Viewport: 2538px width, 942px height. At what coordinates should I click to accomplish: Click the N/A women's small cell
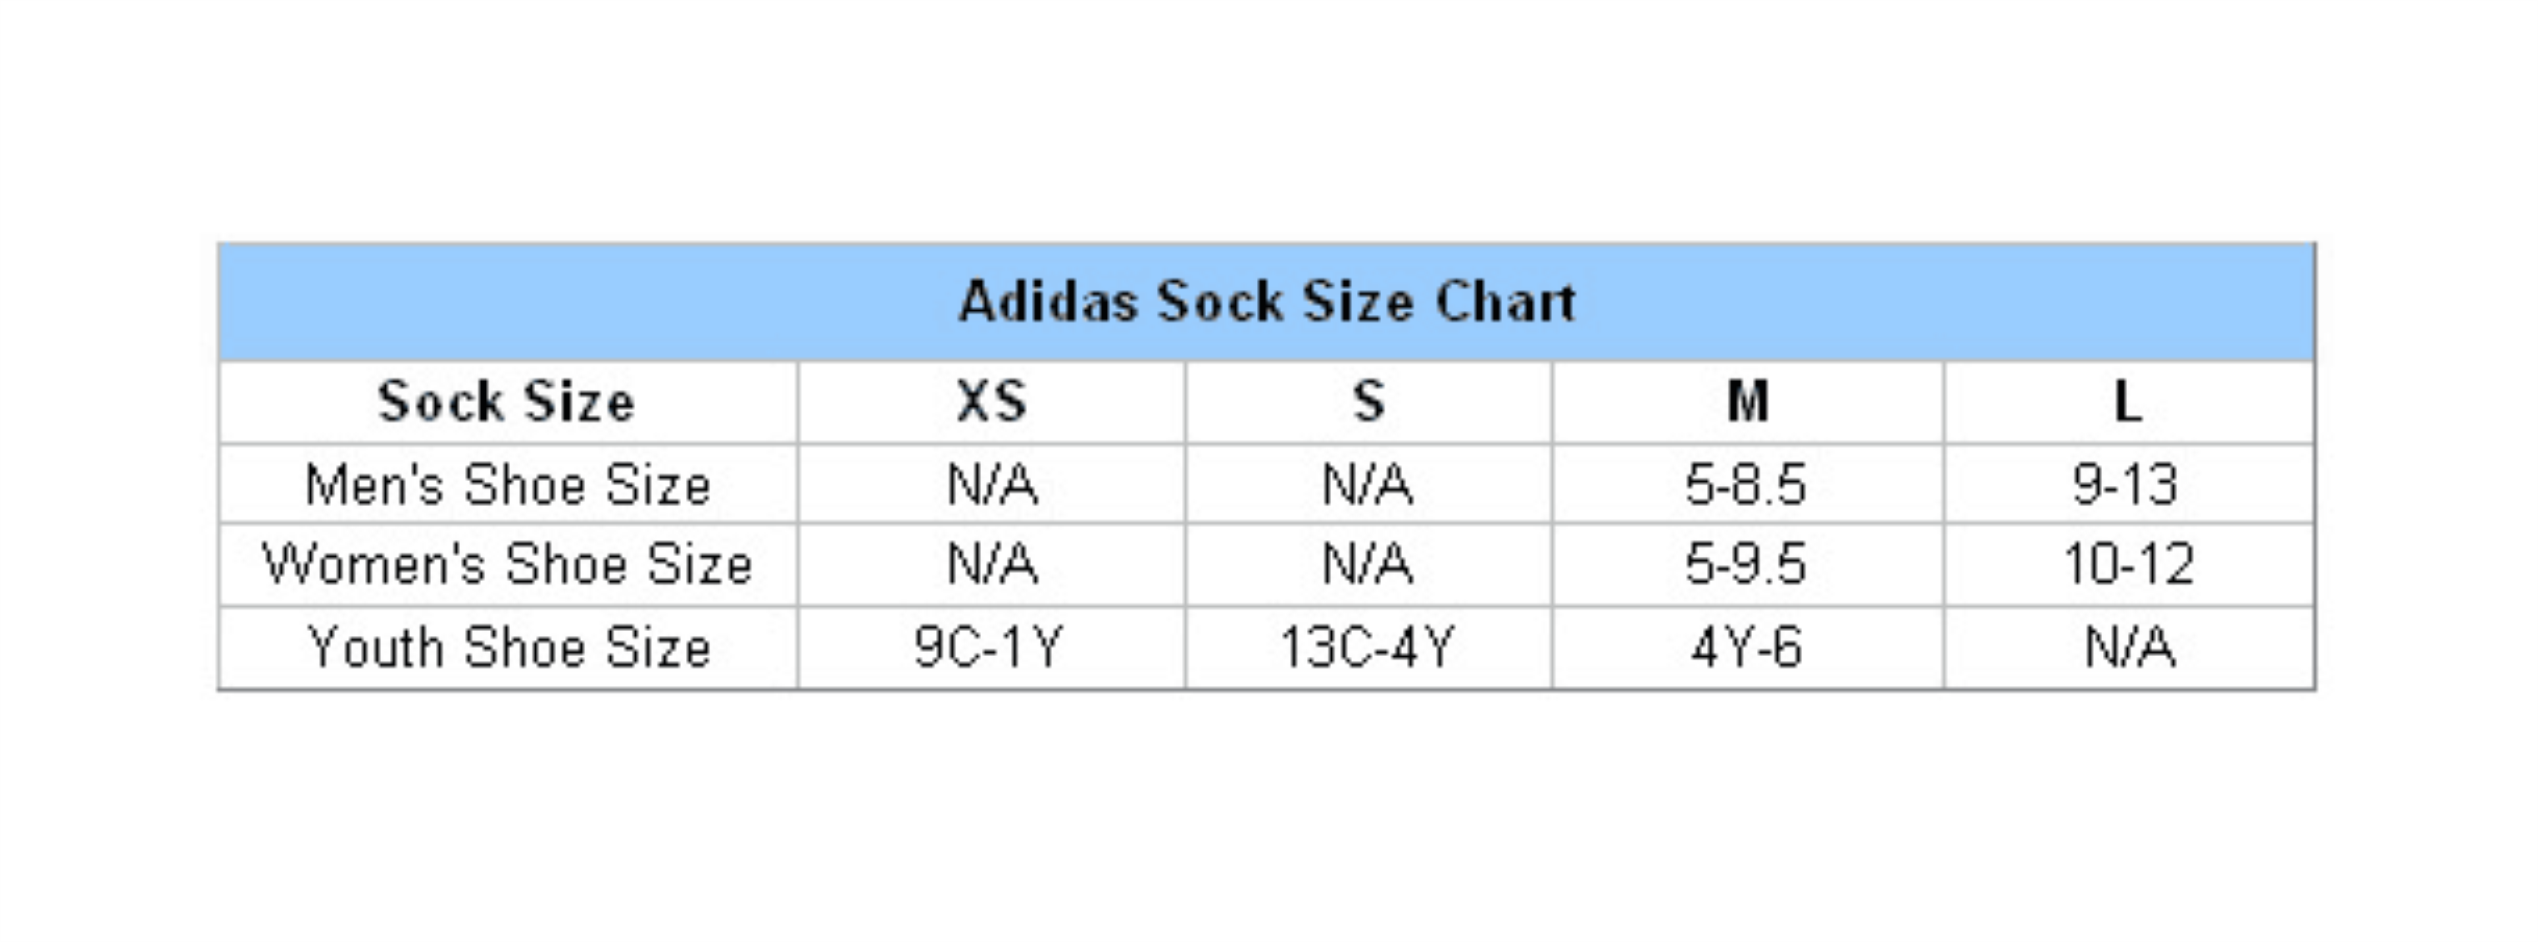[x=1369, y=565]
